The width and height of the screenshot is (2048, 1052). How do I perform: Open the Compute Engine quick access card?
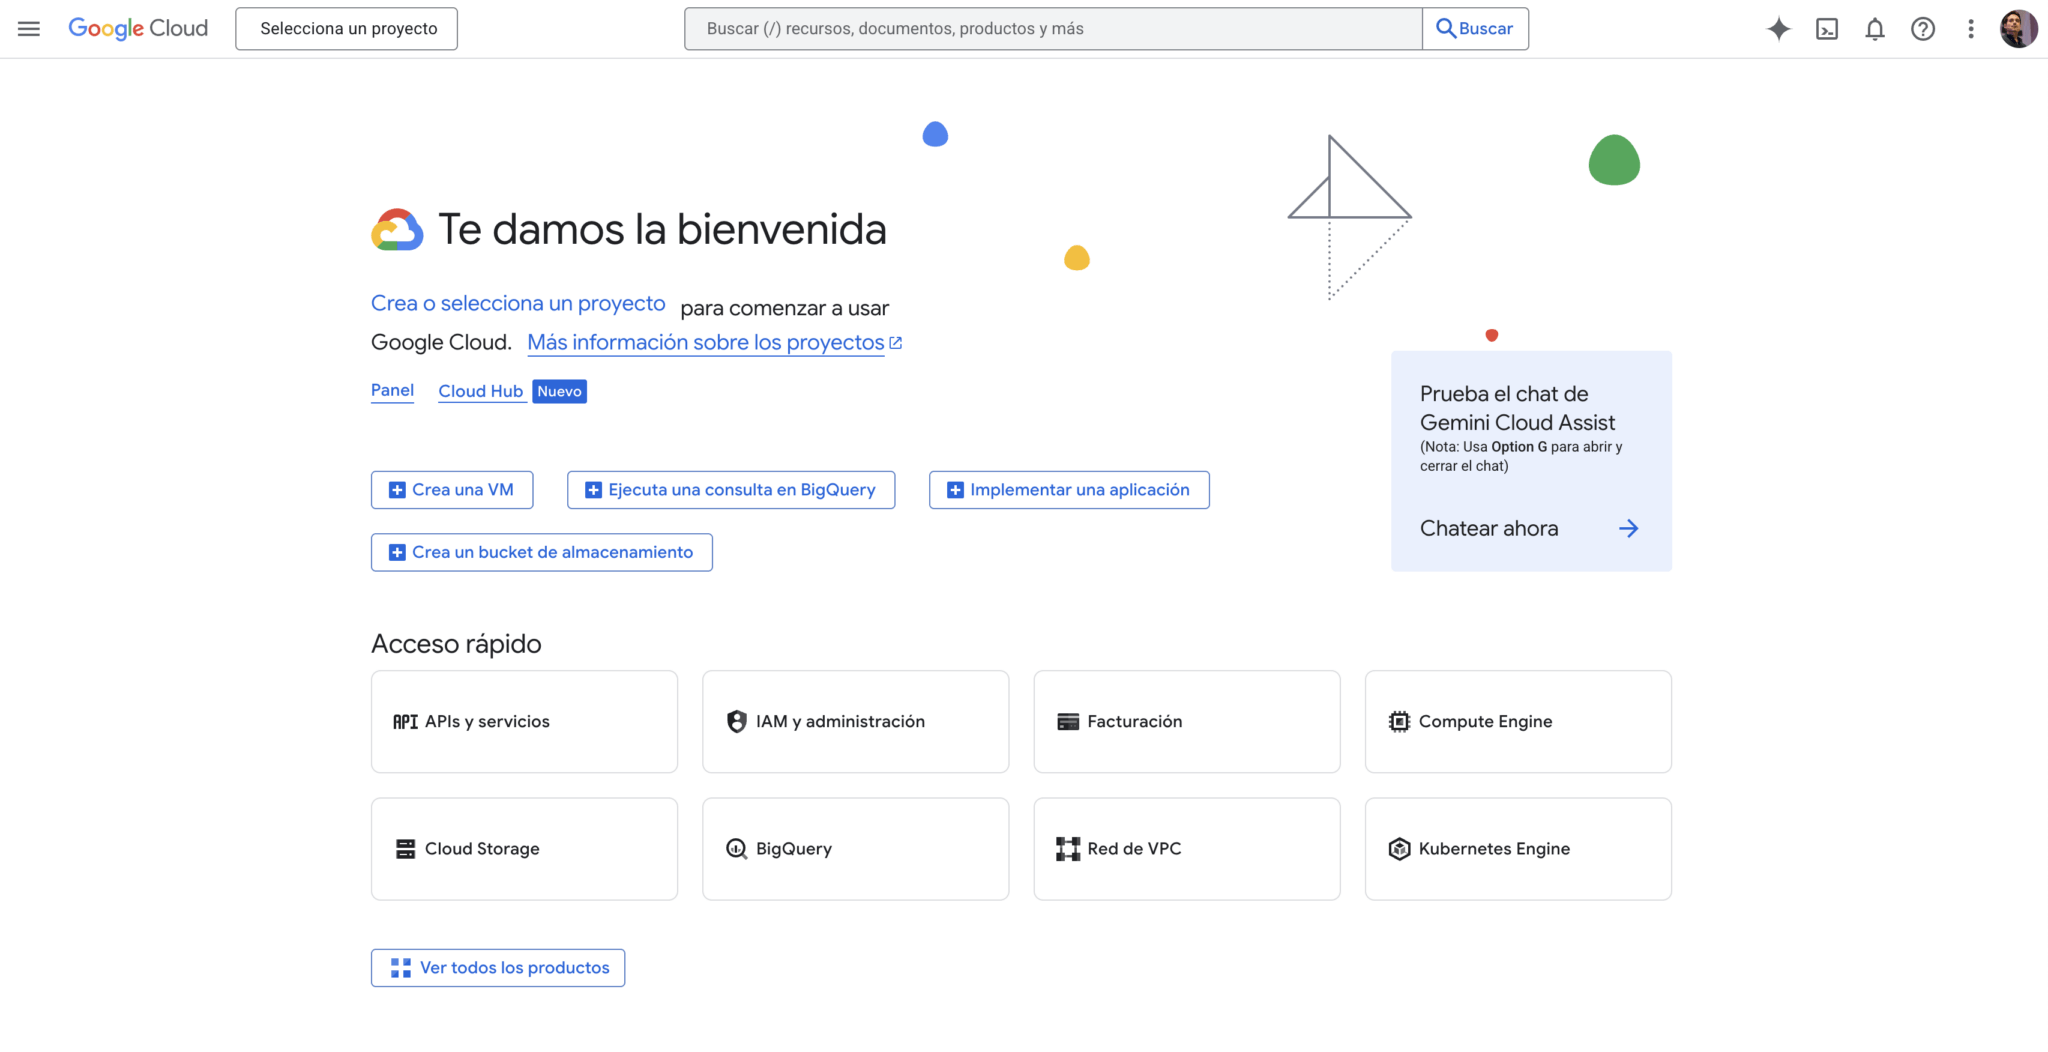coord(1516,721)
